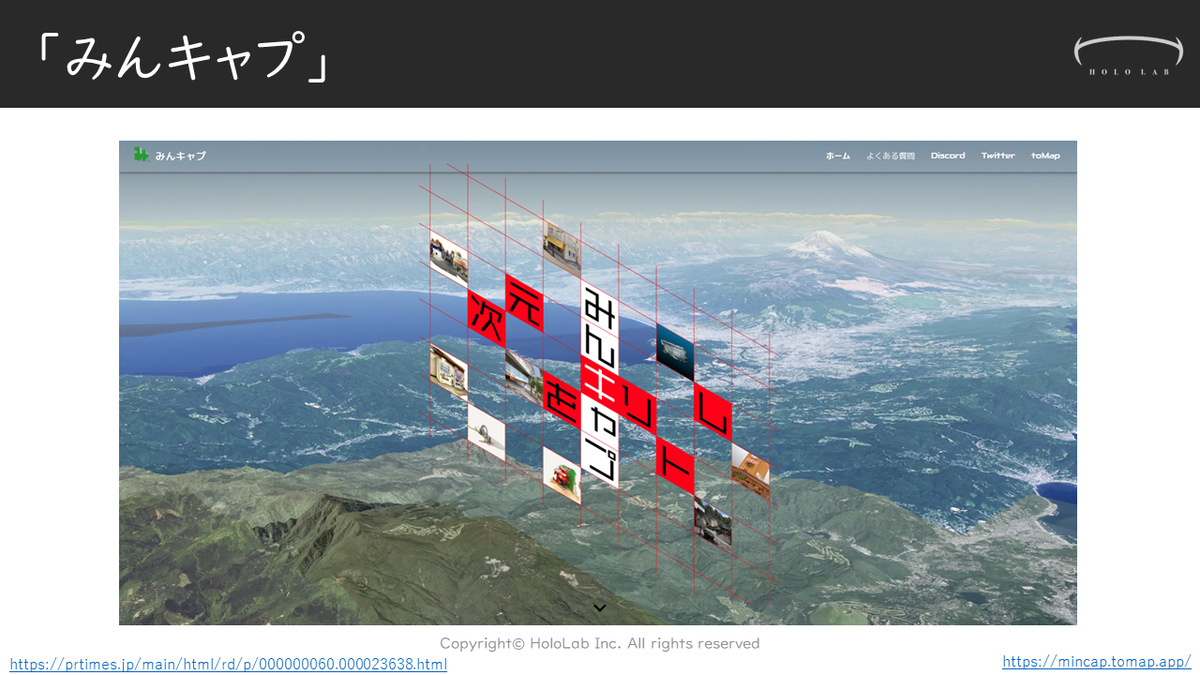Click the red tile with ト character
Image resolution: width=1200 pixels, height=675 pixels.
pos(675,463)
